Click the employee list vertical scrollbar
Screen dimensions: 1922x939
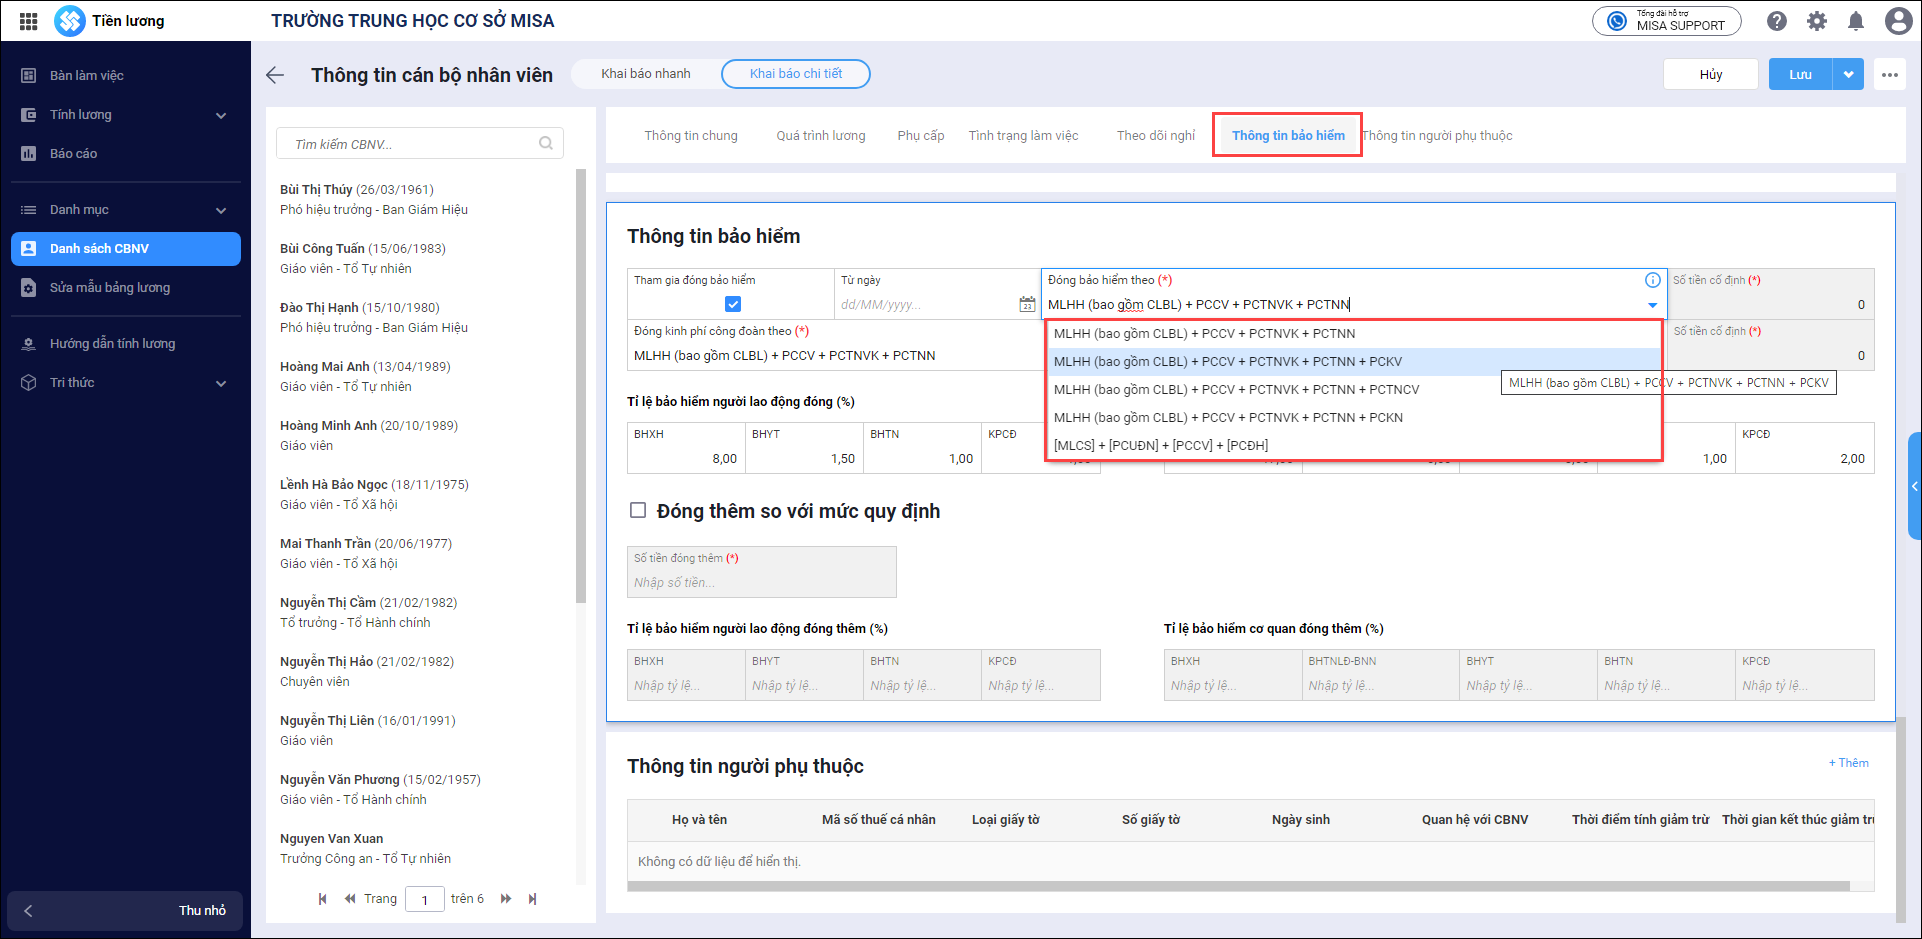[x=581, y=386]
